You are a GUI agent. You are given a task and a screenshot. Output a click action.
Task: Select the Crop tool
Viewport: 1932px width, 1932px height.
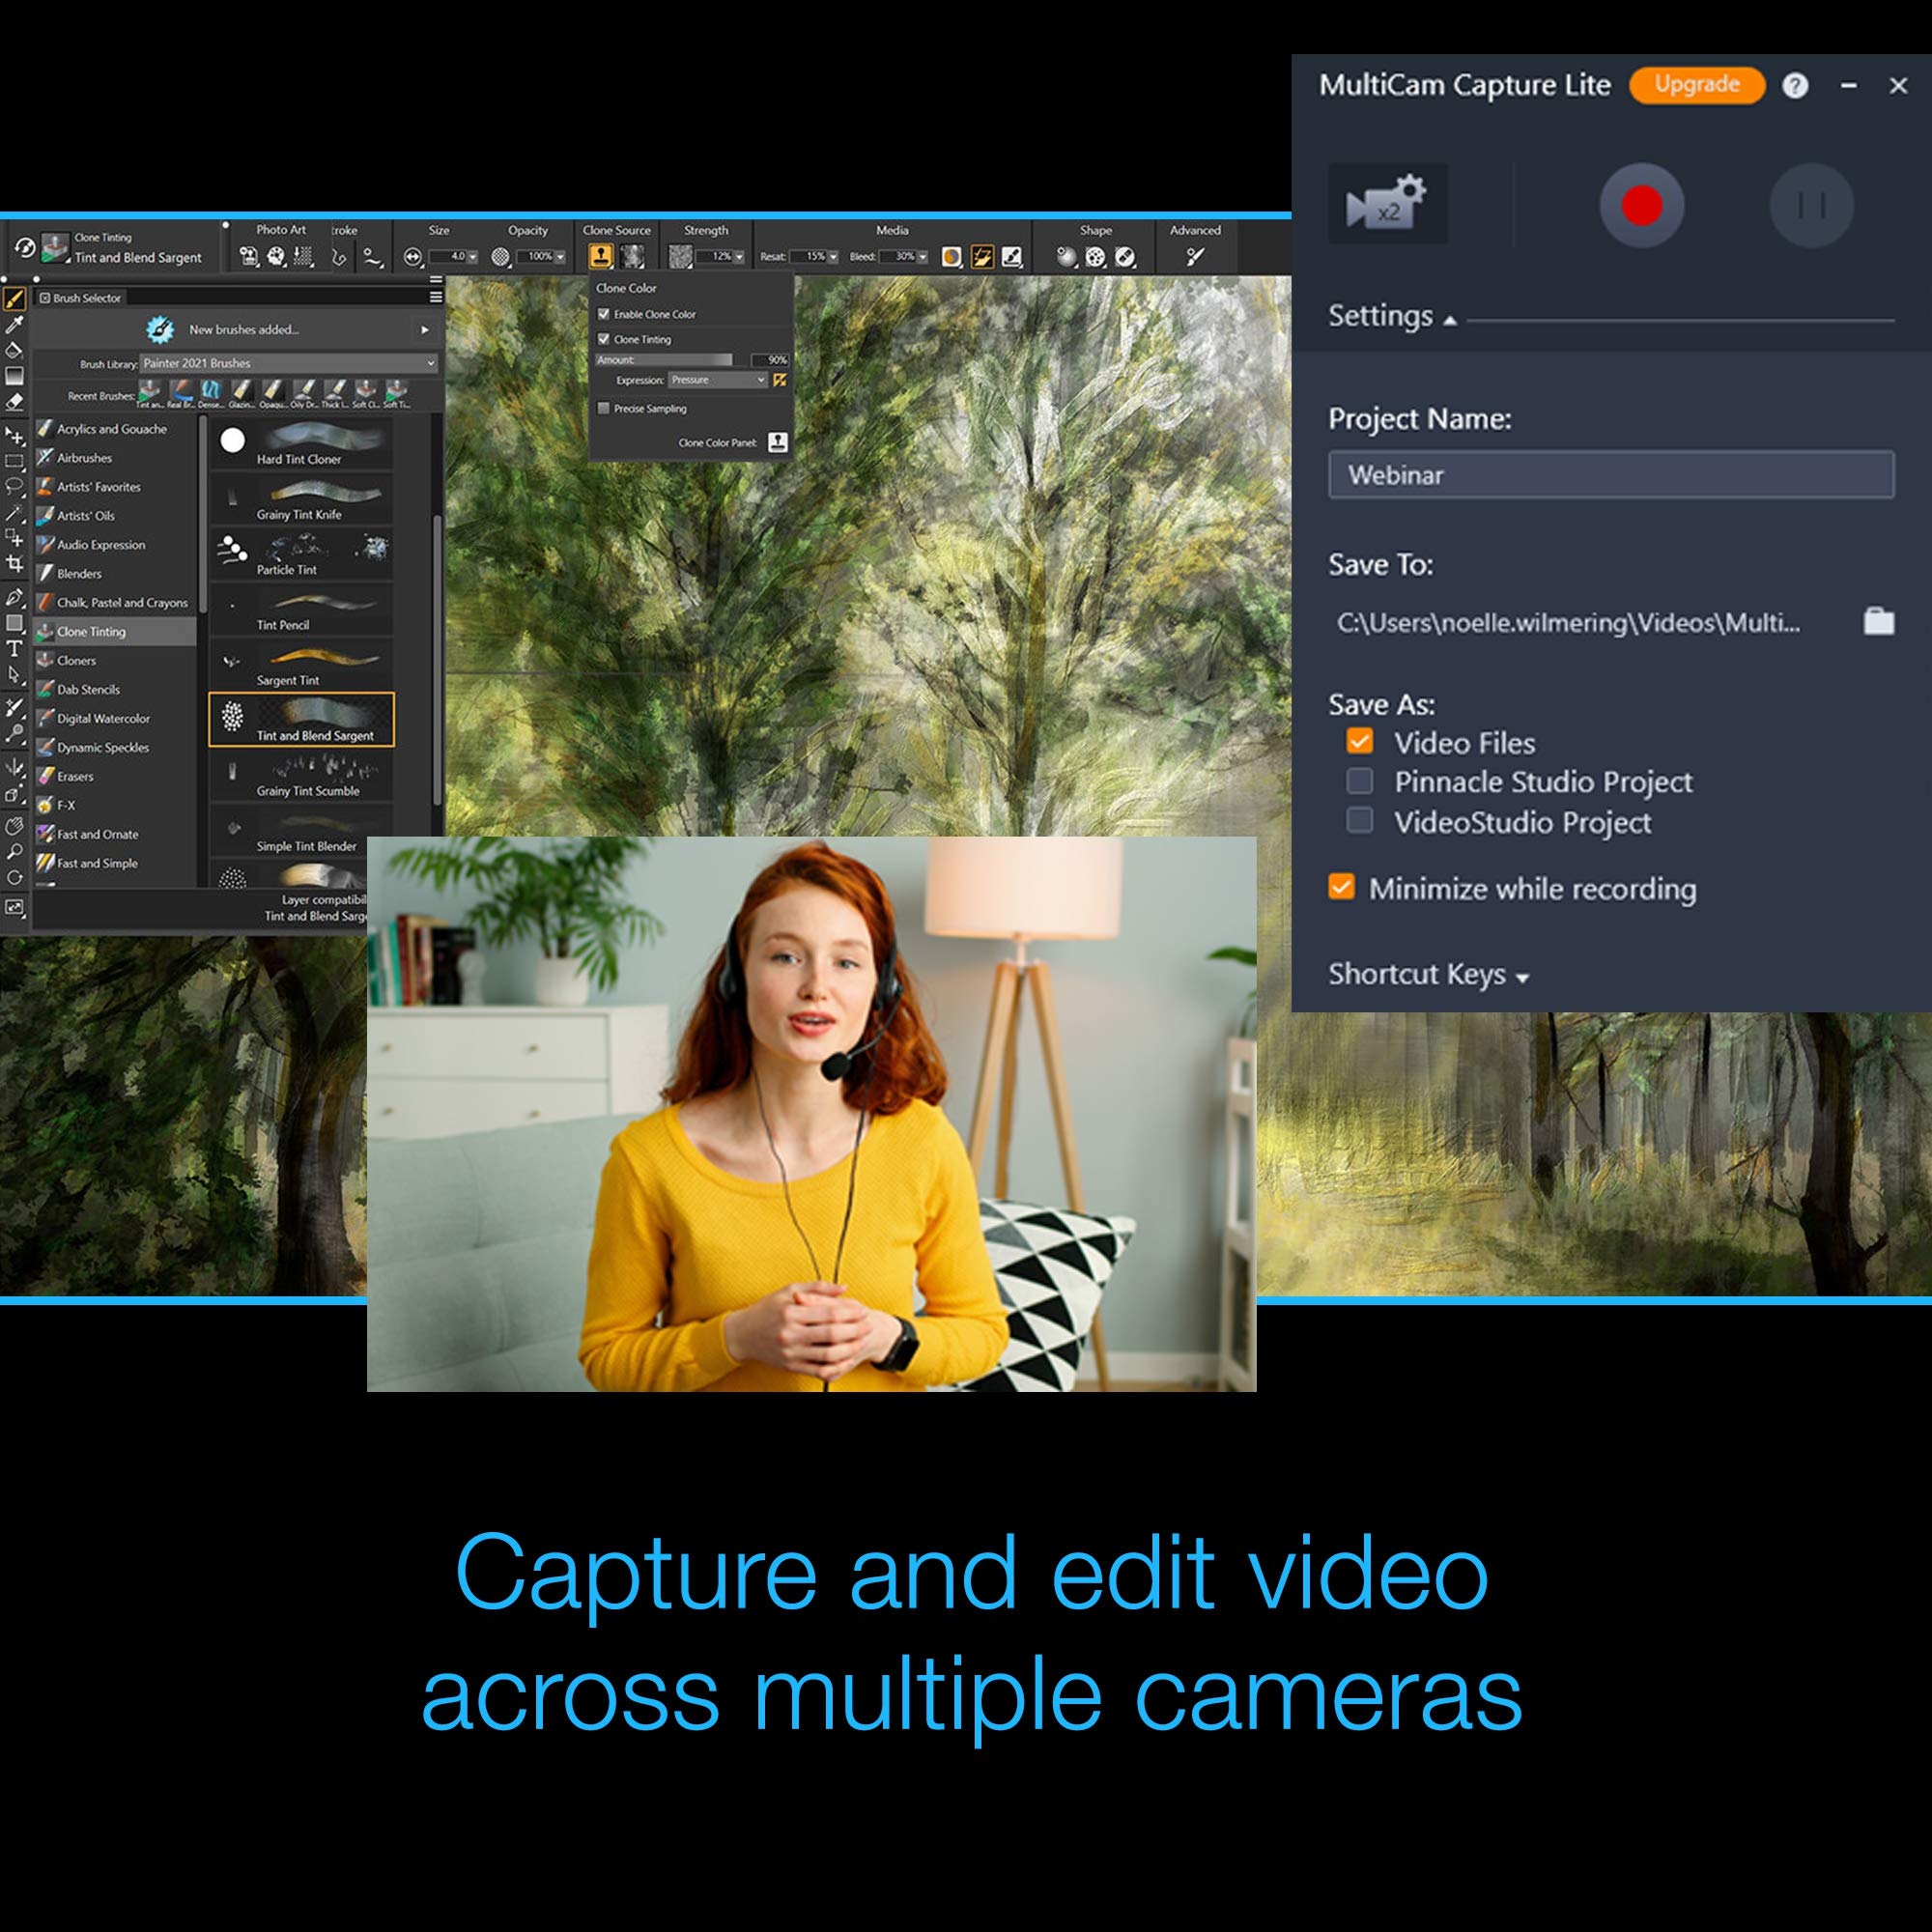coord(14,564)
